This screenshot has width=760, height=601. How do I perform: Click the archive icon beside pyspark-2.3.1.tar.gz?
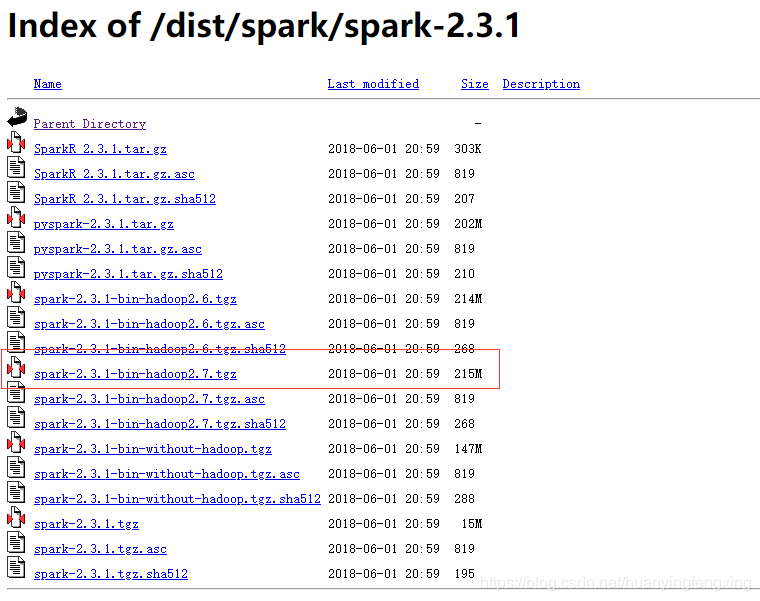(x=16, y=218)
